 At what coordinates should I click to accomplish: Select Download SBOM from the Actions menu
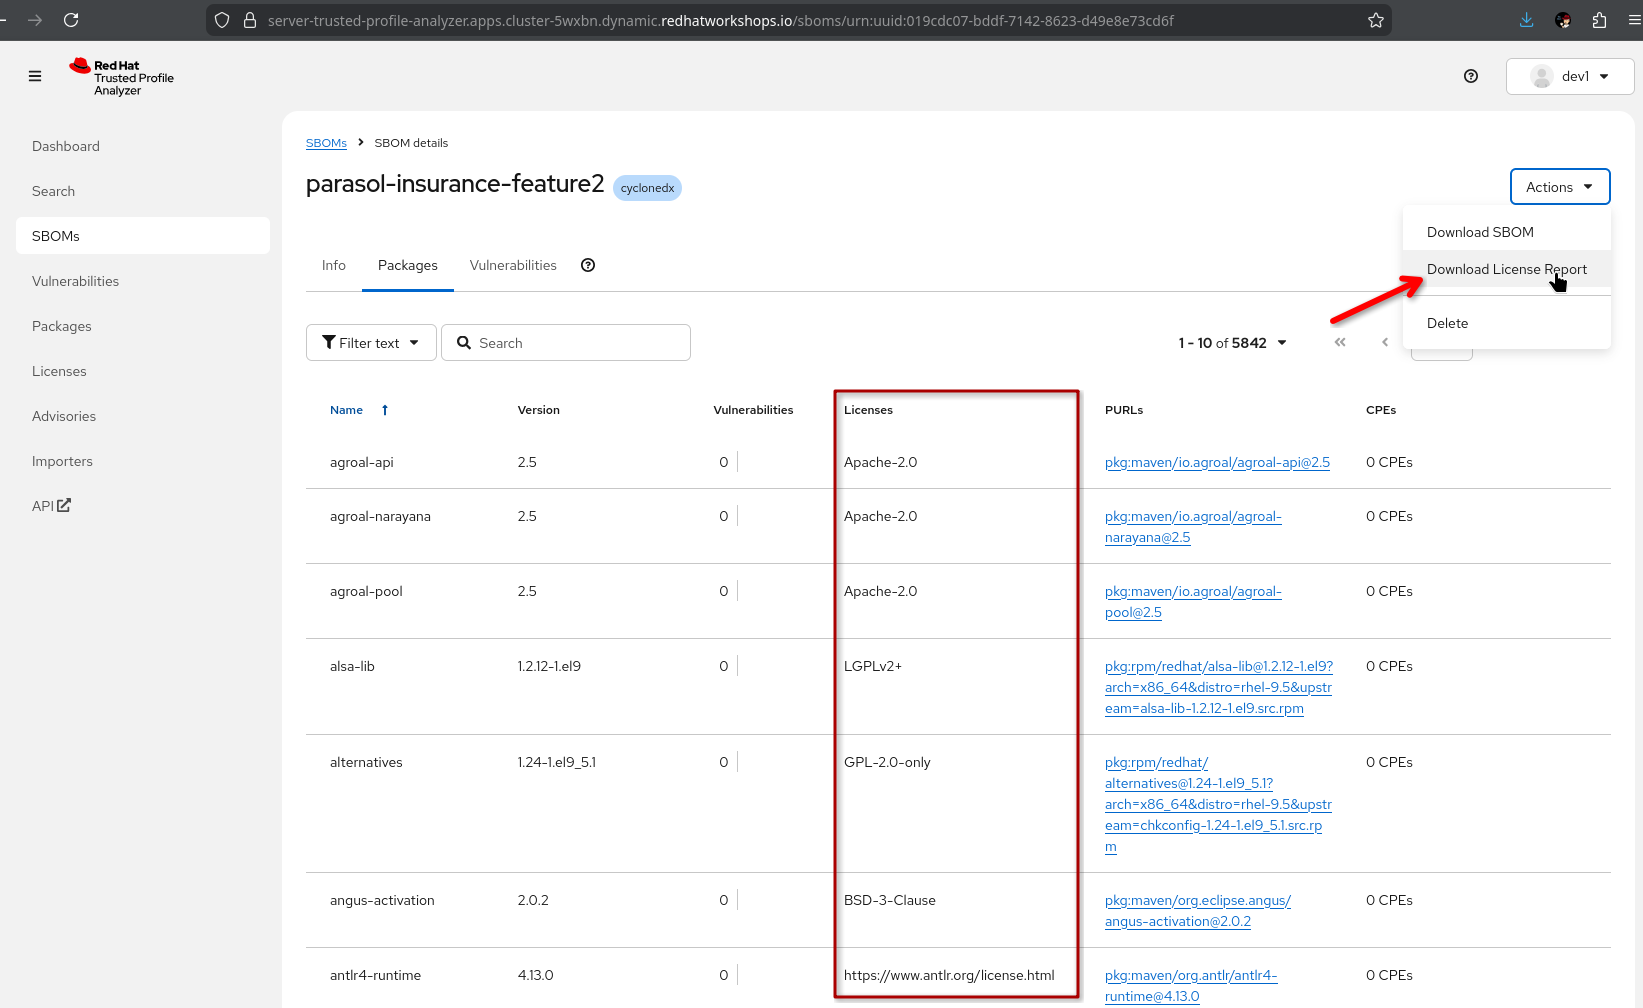(1479, 231)
